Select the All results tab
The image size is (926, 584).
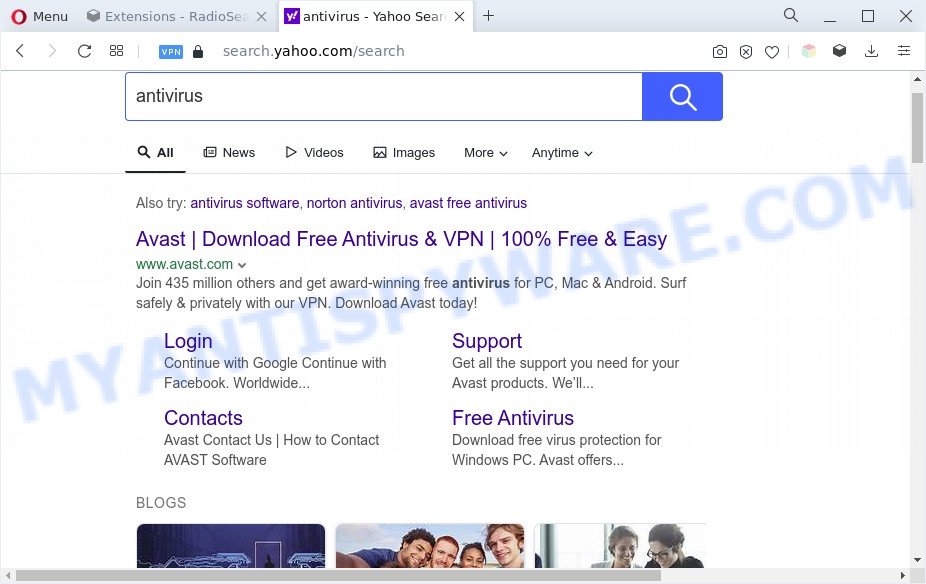(155, 153)
